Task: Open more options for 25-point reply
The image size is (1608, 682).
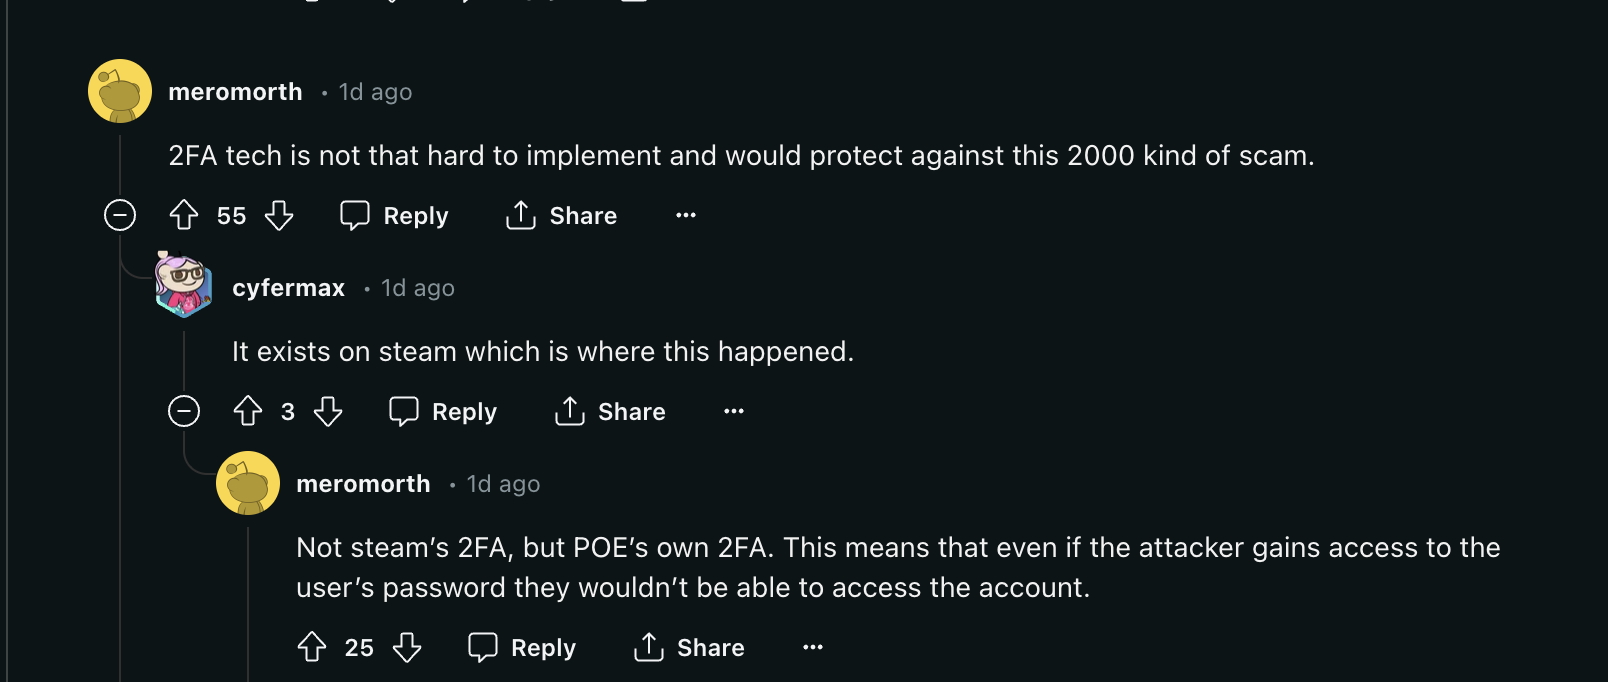Action: point(813,647)
